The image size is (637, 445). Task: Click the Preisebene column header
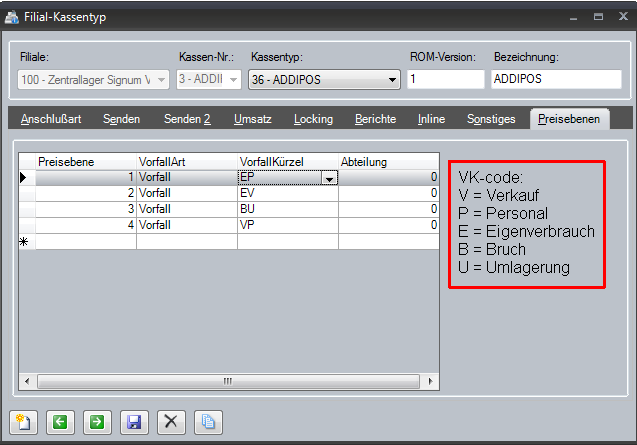click(85, 161)
